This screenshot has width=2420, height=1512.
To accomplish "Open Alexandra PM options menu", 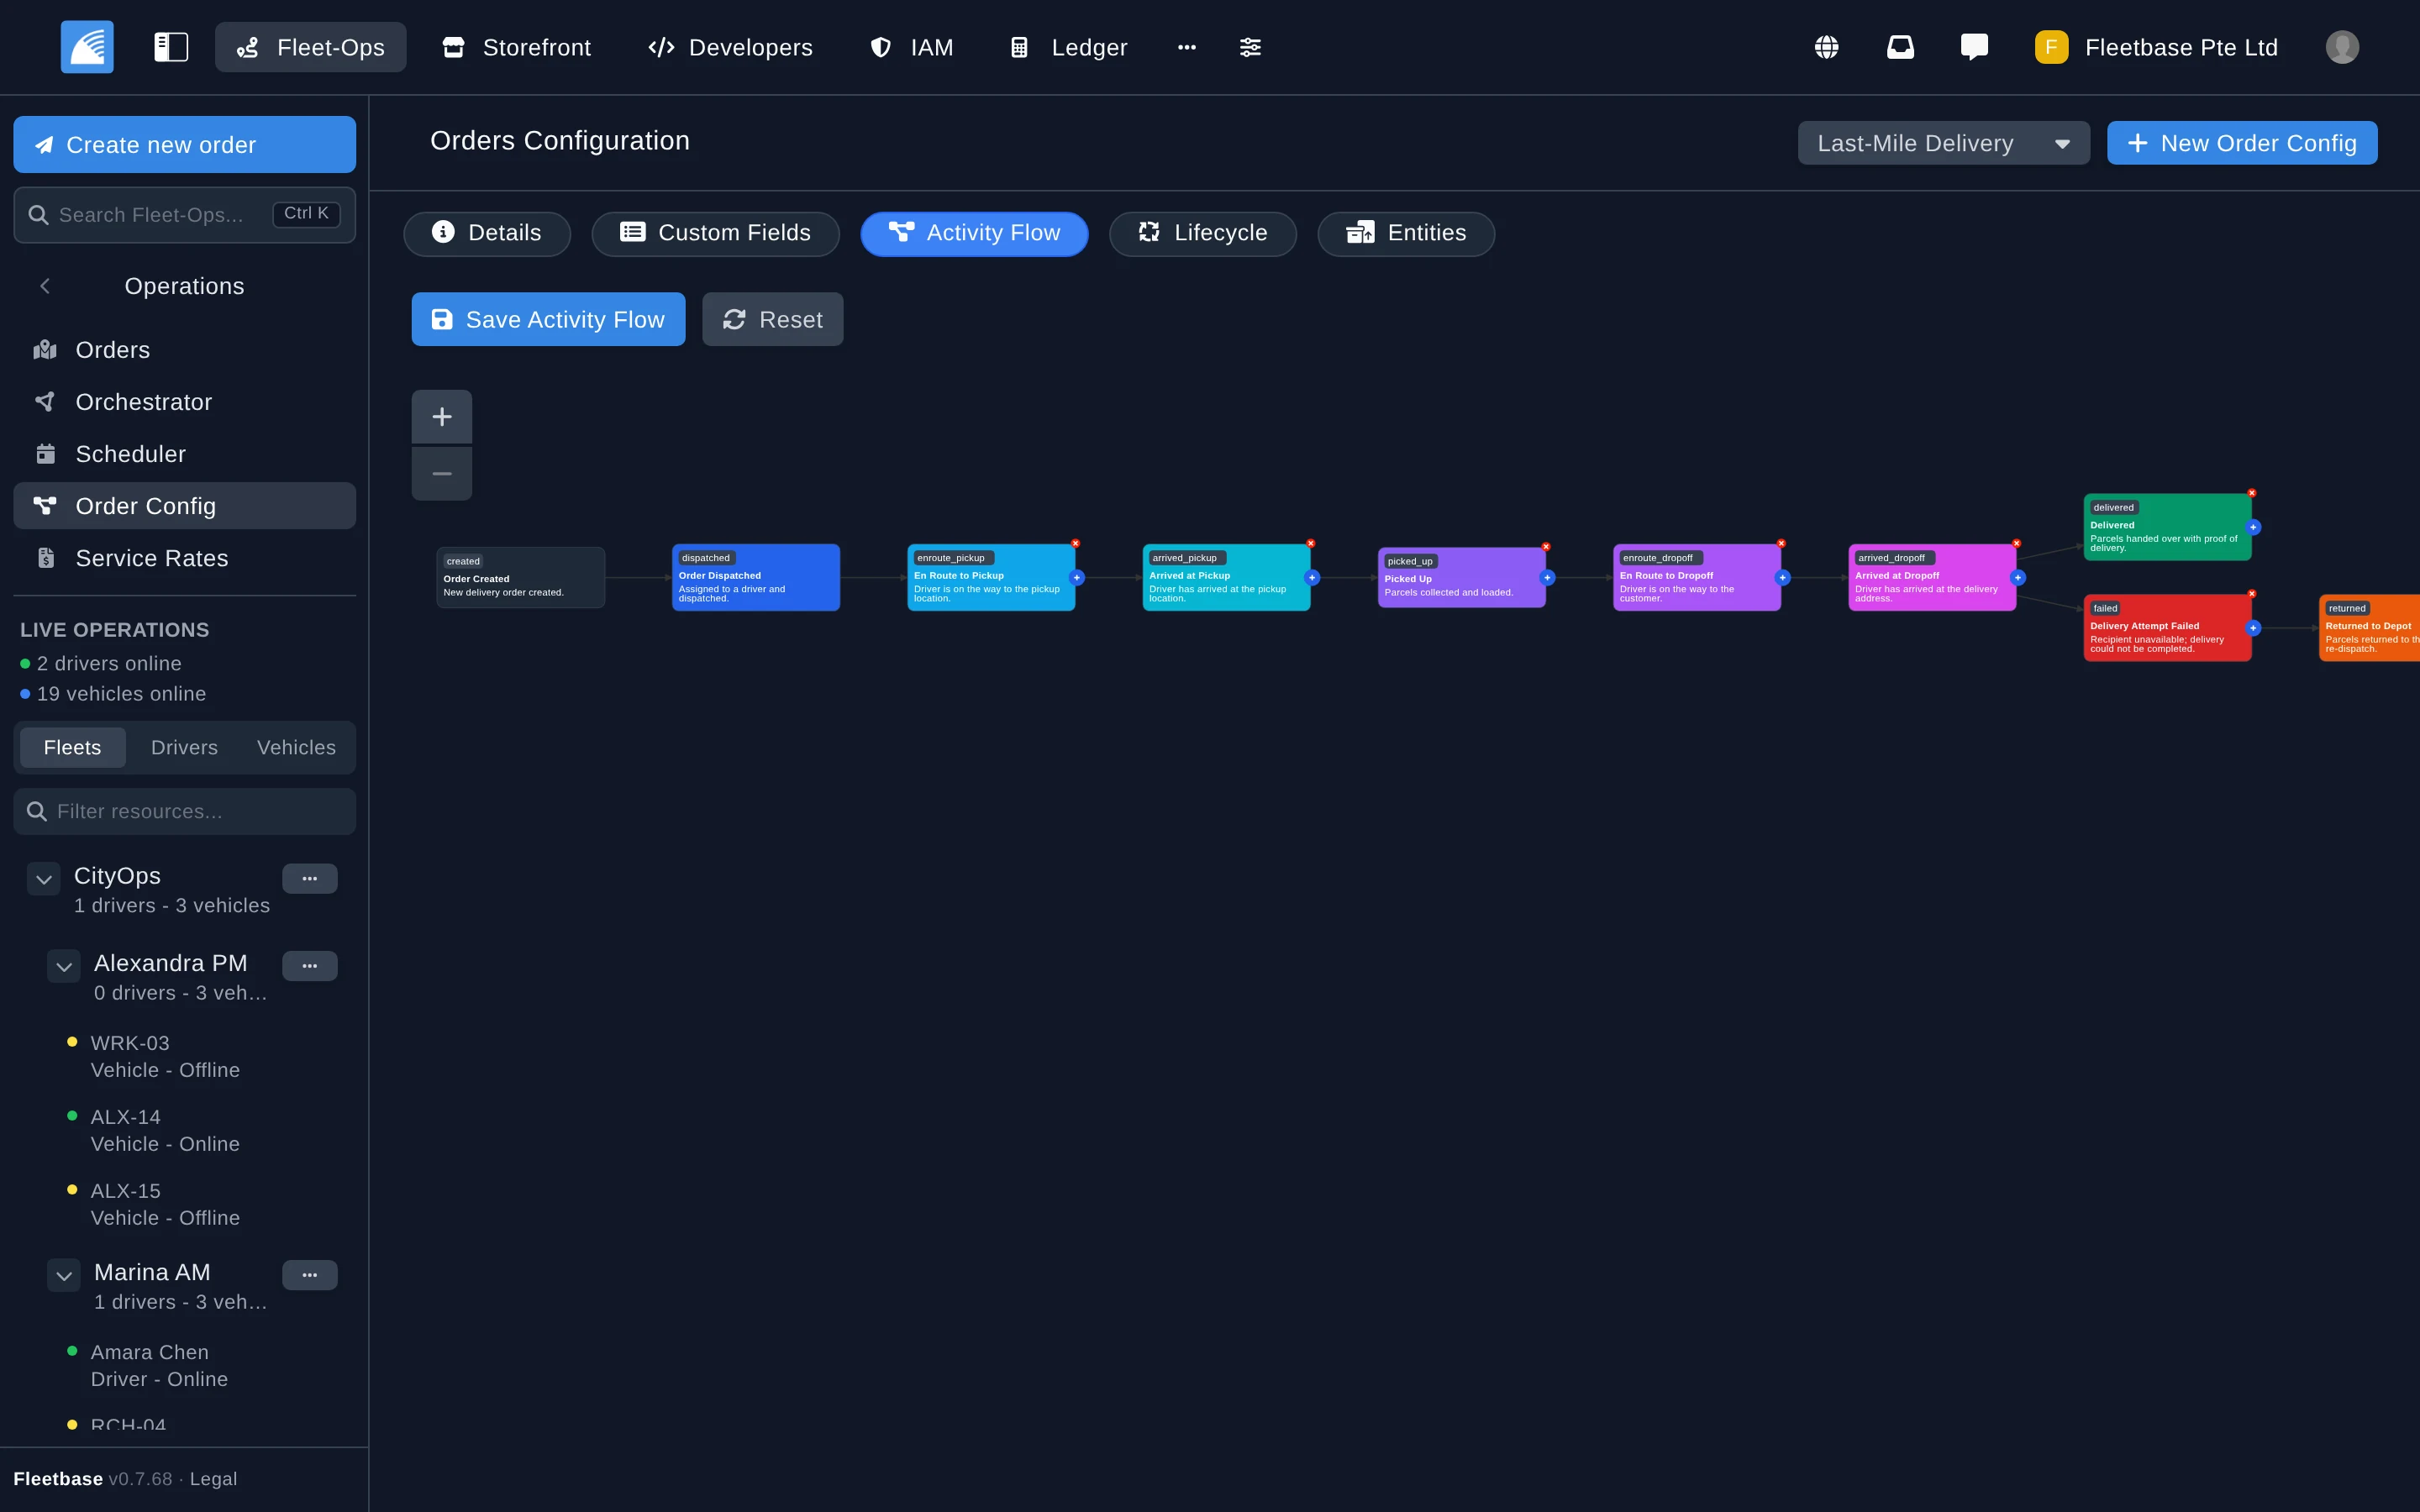I will (310, 966).
